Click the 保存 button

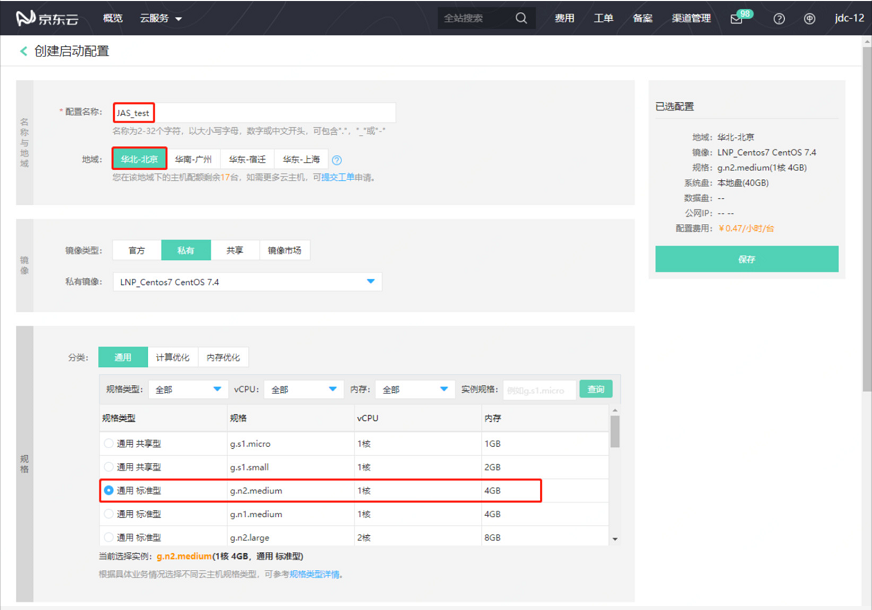point(747,259)
